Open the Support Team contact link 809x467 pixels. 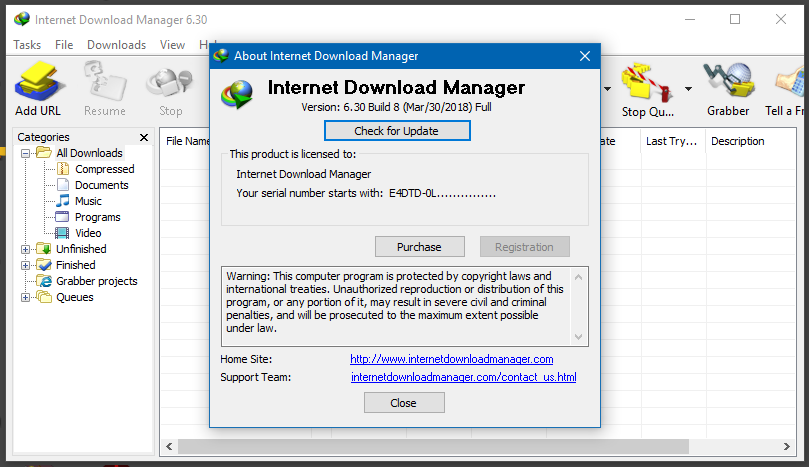(463, 377)
